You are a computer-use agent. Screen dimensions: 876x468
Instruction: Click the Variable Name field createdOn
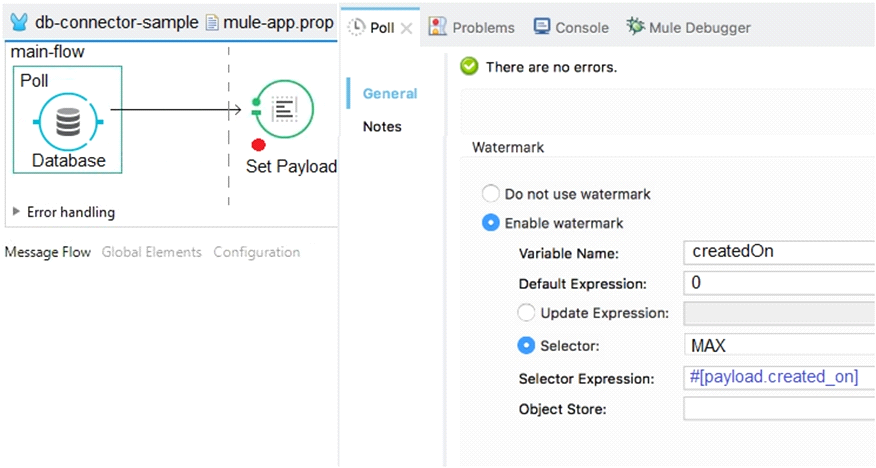point(779,252)
